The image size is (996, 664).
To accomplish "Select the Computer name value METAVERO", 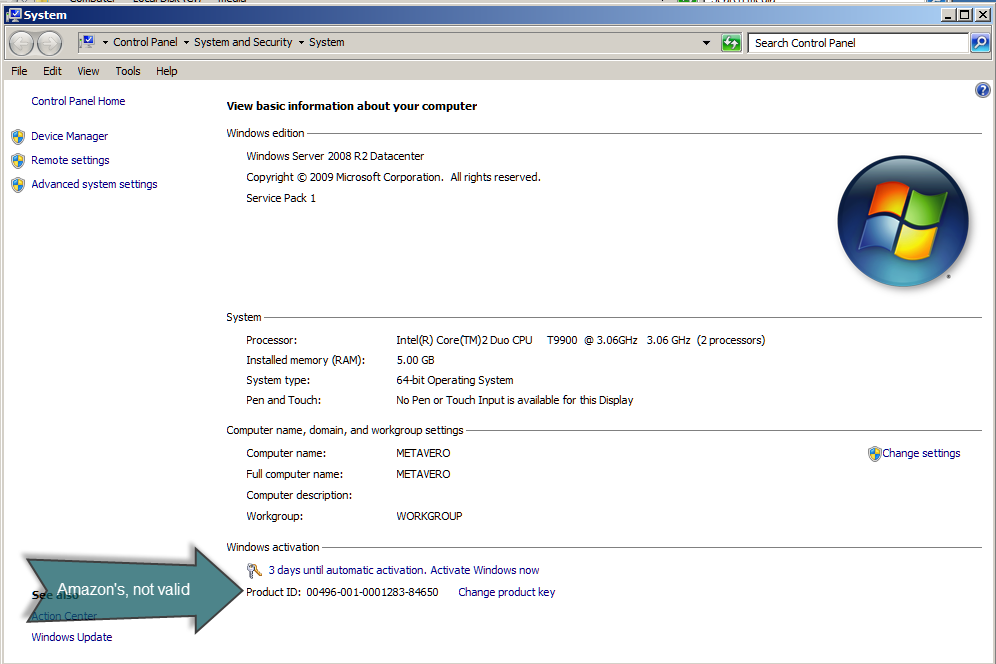I will [x=423, y=453].
